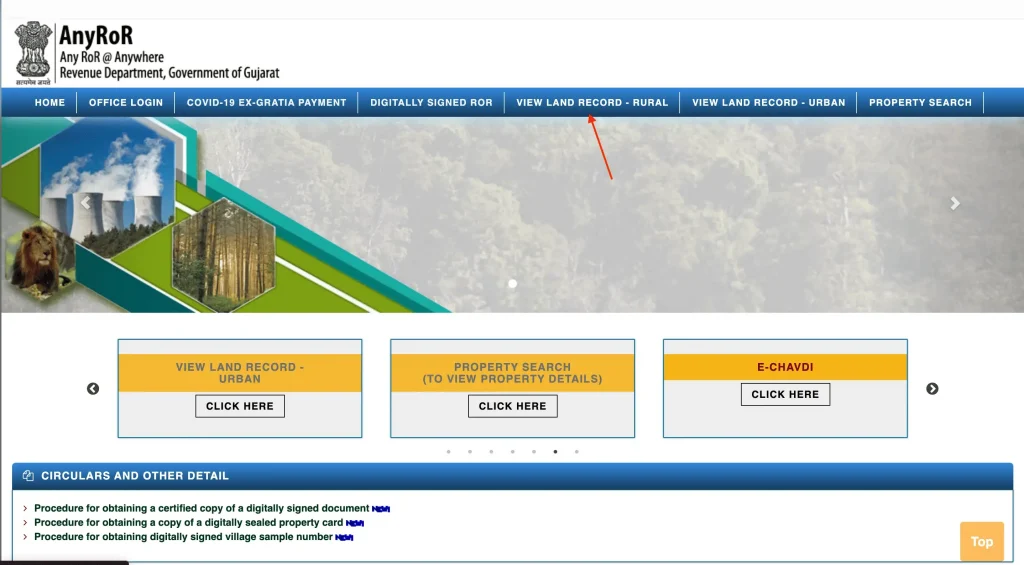Open procedure for certified copy of signed document
Image resolution: width=1024 pixels, height=565 pixels.
(202, 508)
